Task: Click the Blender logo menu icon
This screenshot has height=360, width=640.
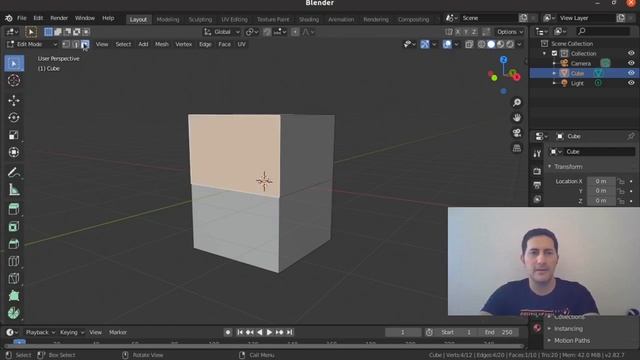Action: coord(9,18)
